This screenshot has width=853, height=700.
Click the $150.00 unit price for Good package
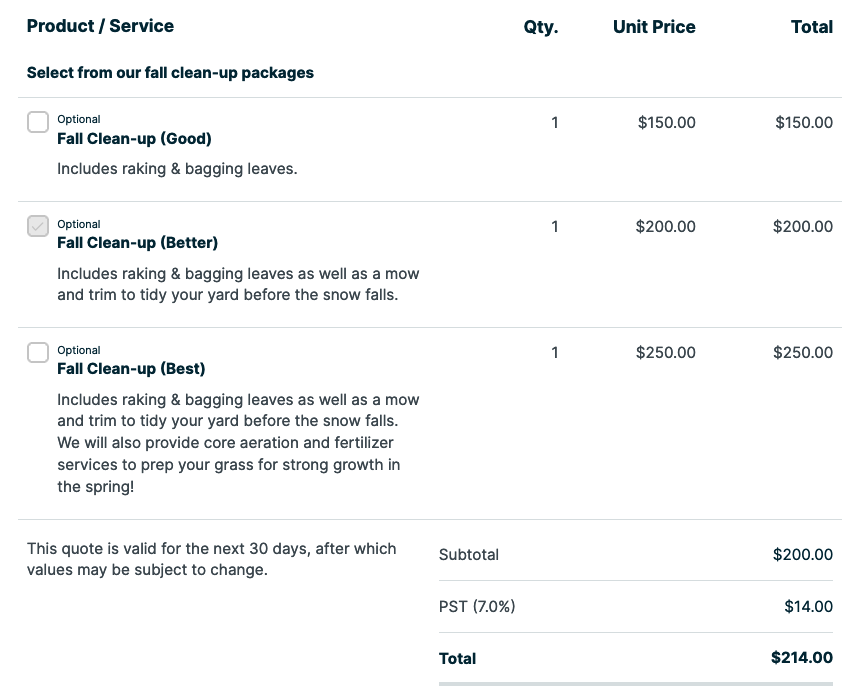pos(666,123)
